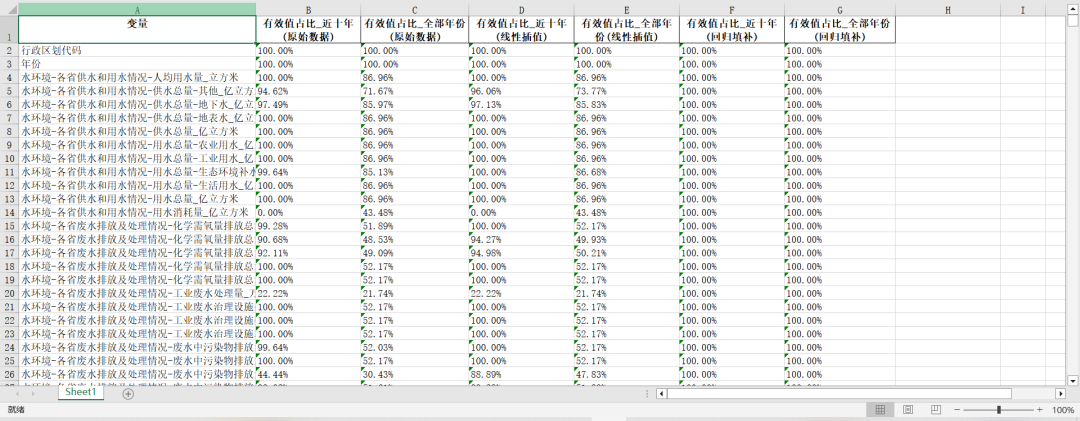The height and width of the screenshot is (421, 1080).
Task: Select column G header
Action: point(840,9)
